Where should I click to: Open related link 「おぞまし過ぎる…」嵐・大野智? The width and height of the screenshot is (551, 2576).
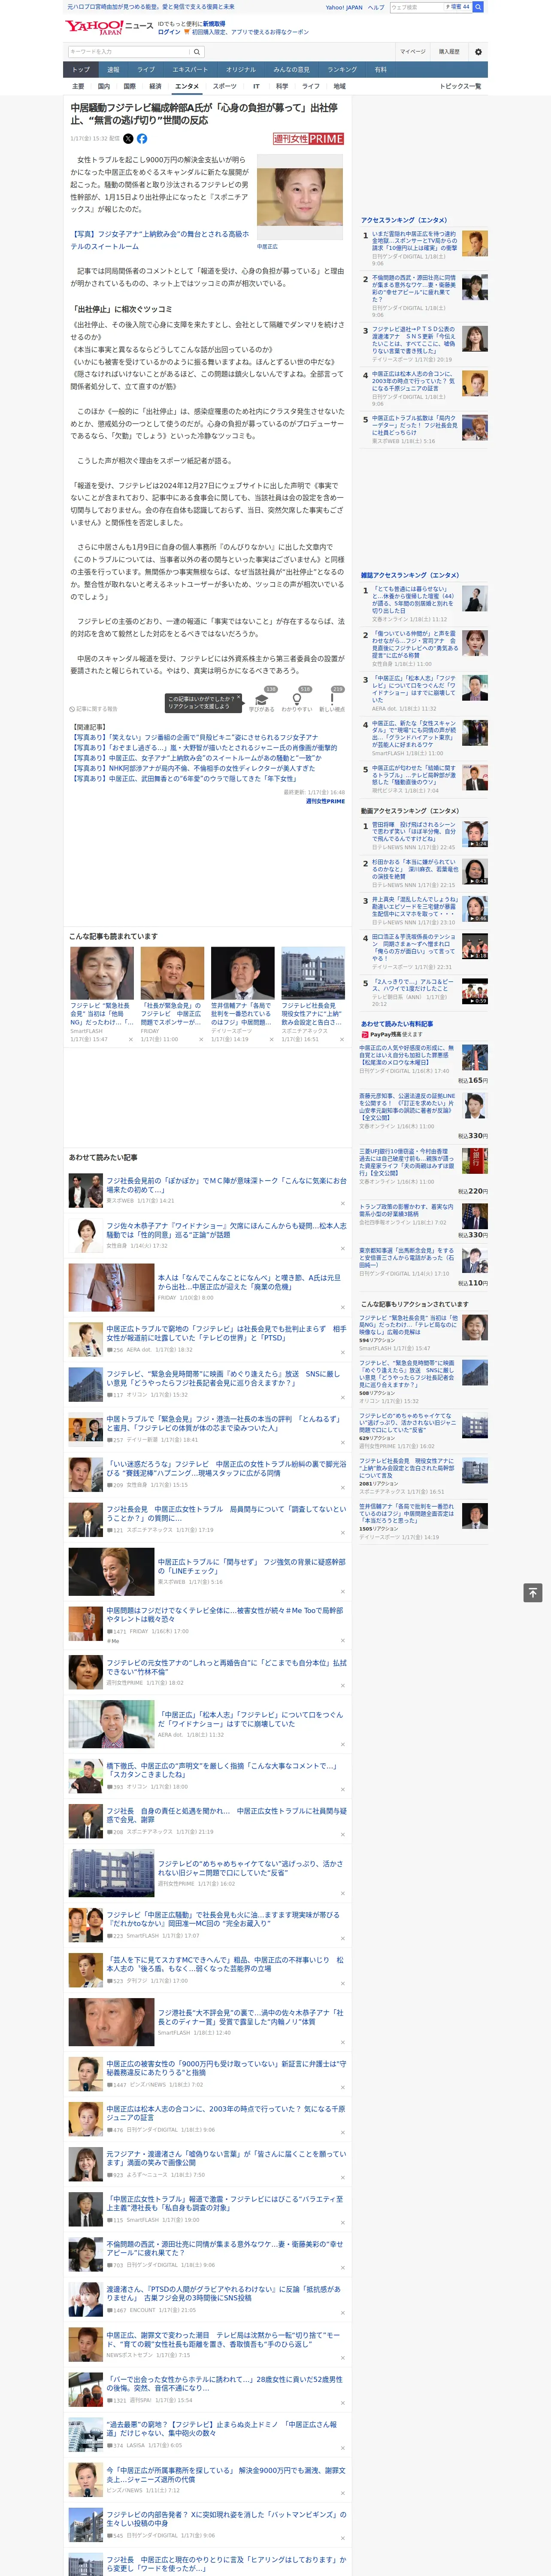[x=203, y=747]
